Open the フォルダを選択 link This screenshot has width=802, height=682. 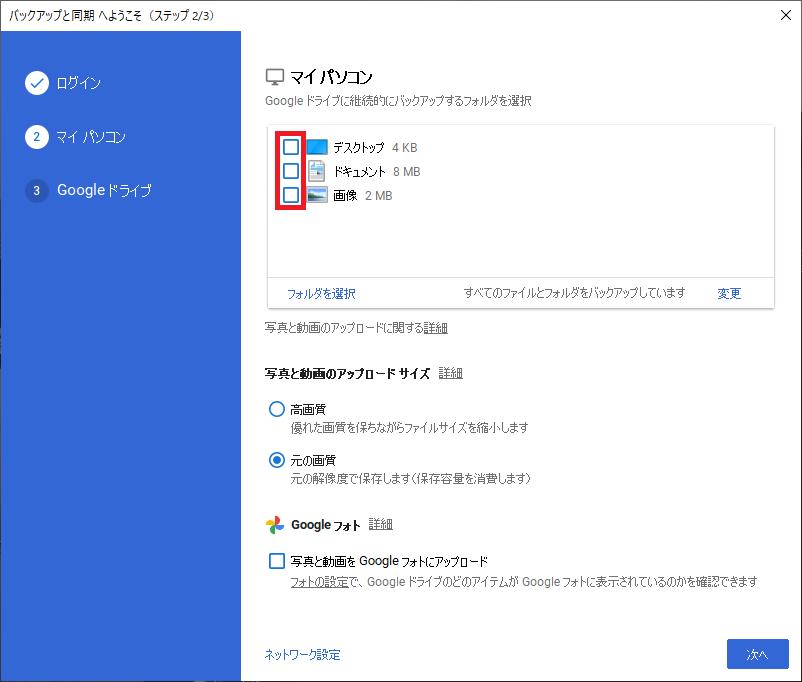click(321, 294)
